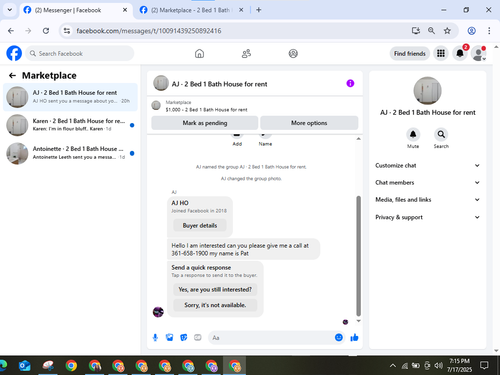Expand Customize chat section
The width and height of the screenshot is (500, 375).
[427, 165]
